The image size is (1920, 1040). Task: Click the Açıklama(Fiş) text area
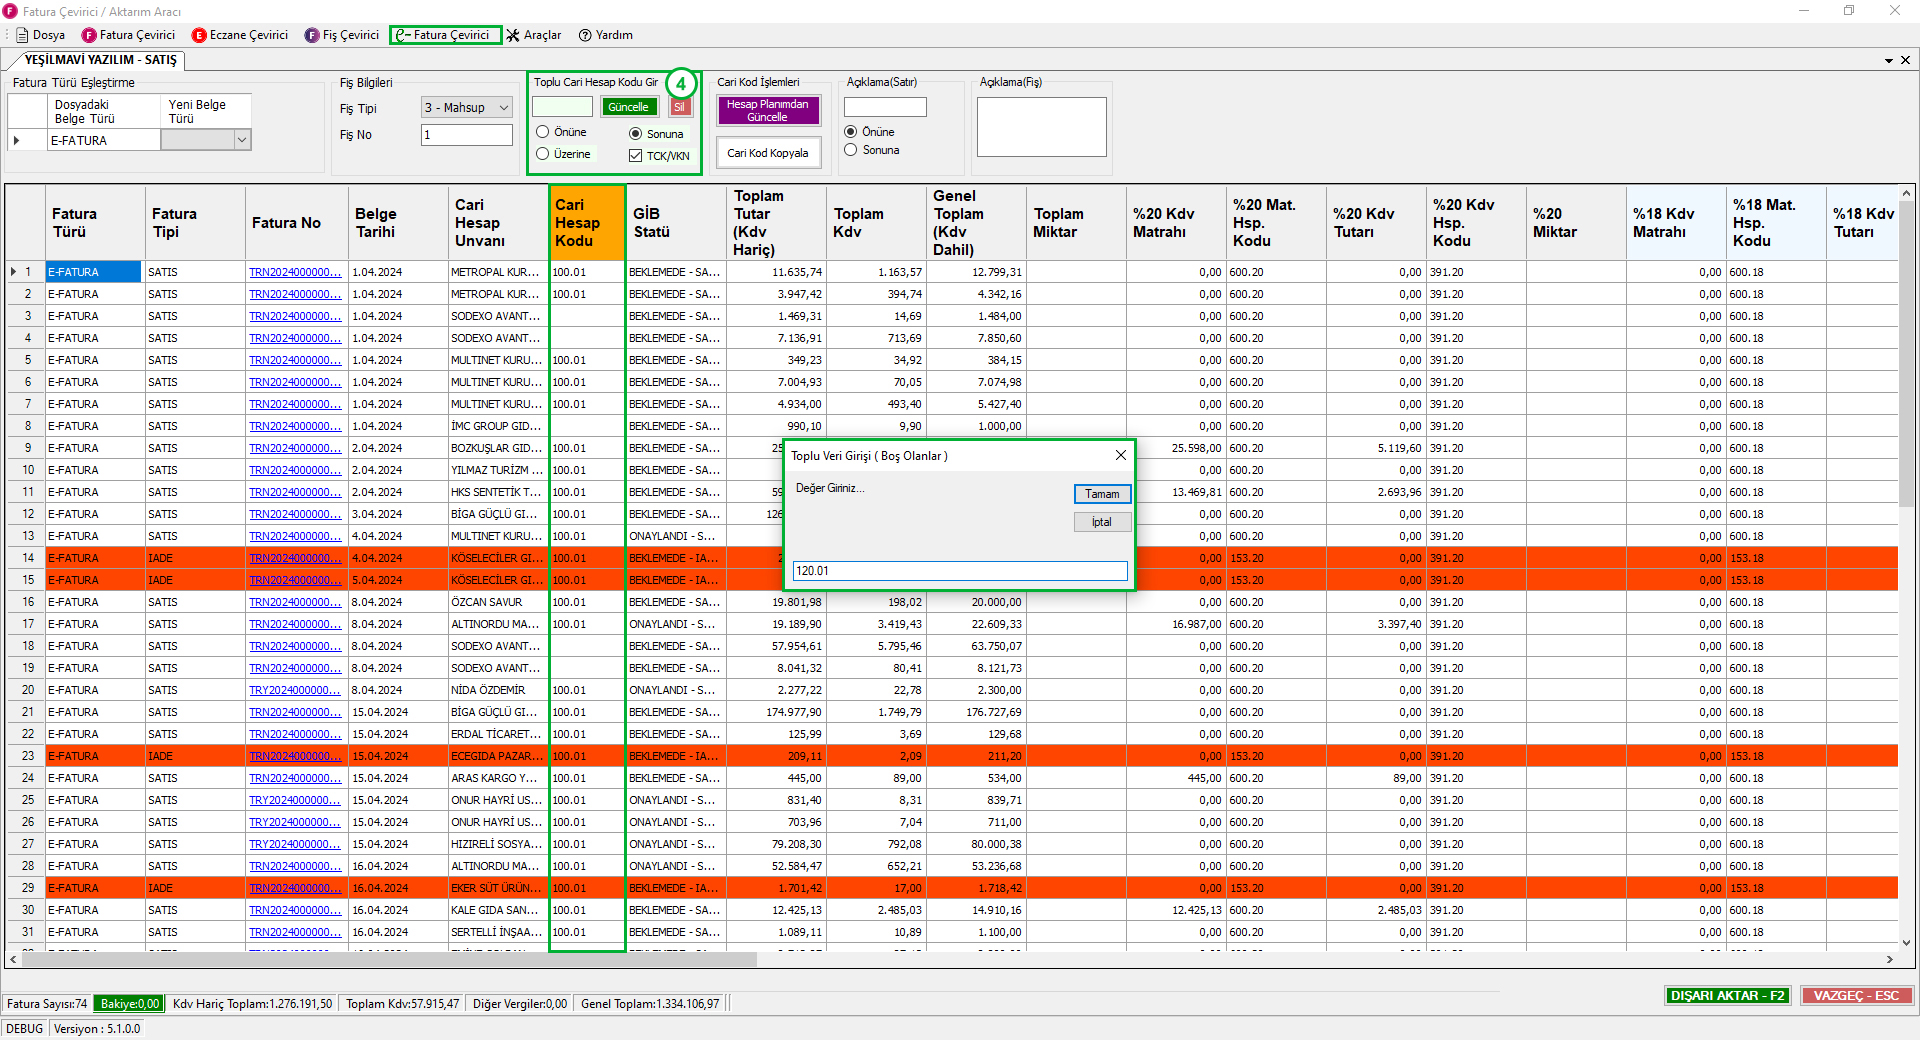pos(1041,127)
